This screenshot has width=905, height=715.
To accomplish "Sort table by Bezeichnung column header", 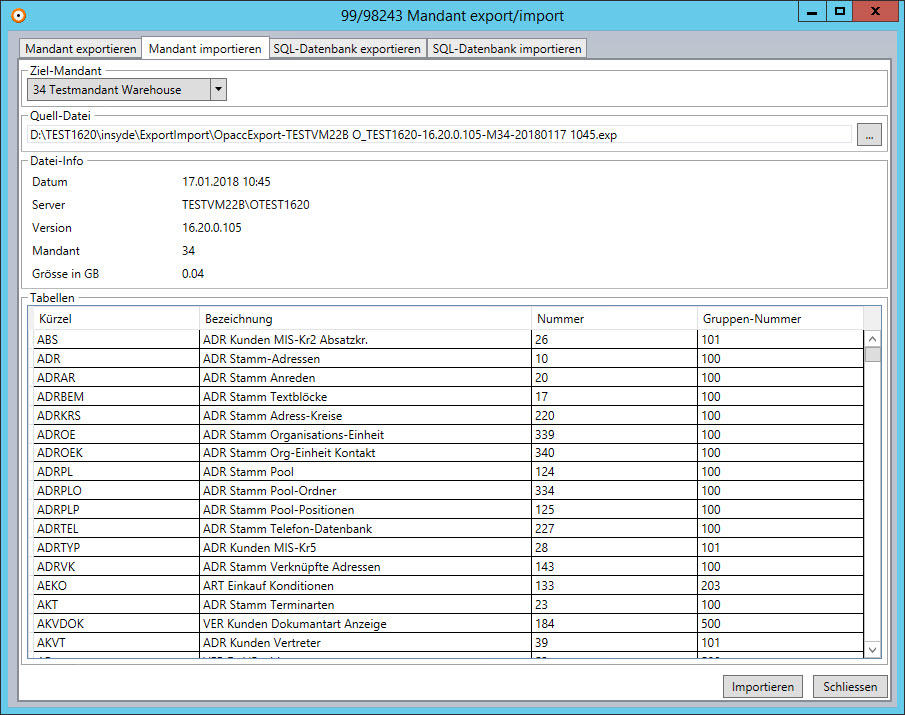I will (x=365, y=319).
